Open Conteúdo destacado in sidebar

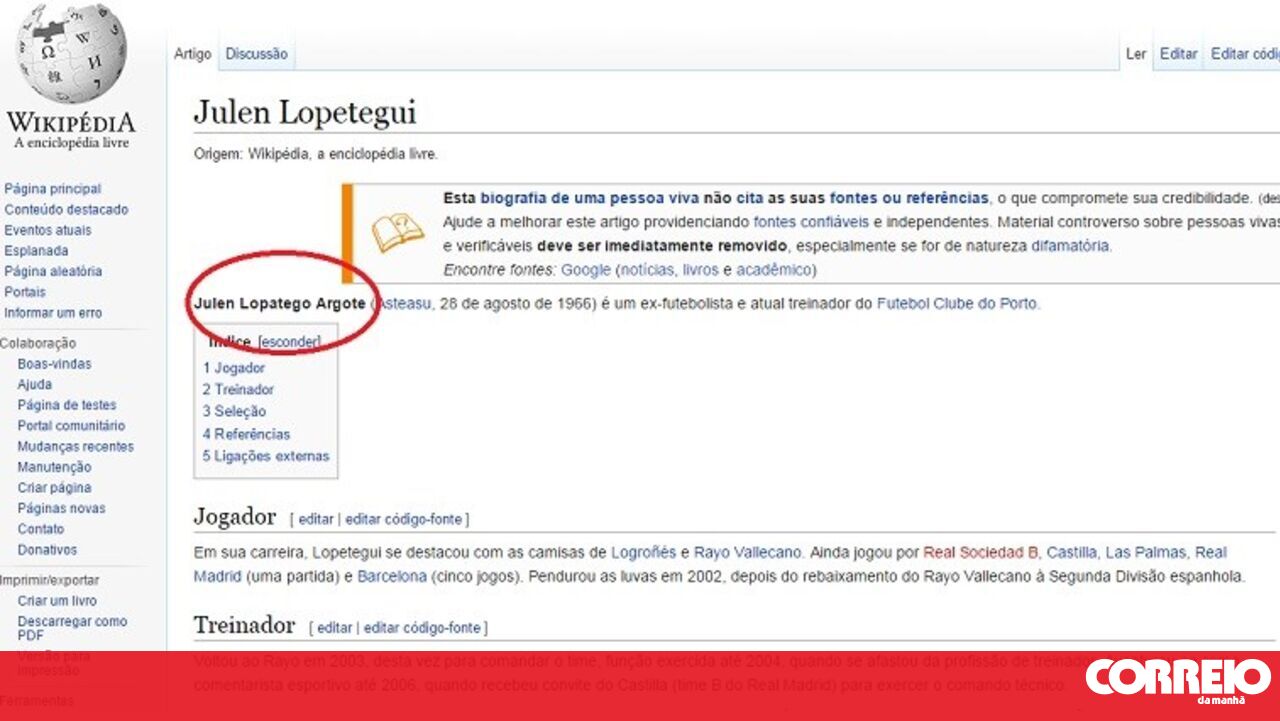(x=66, y=210)
